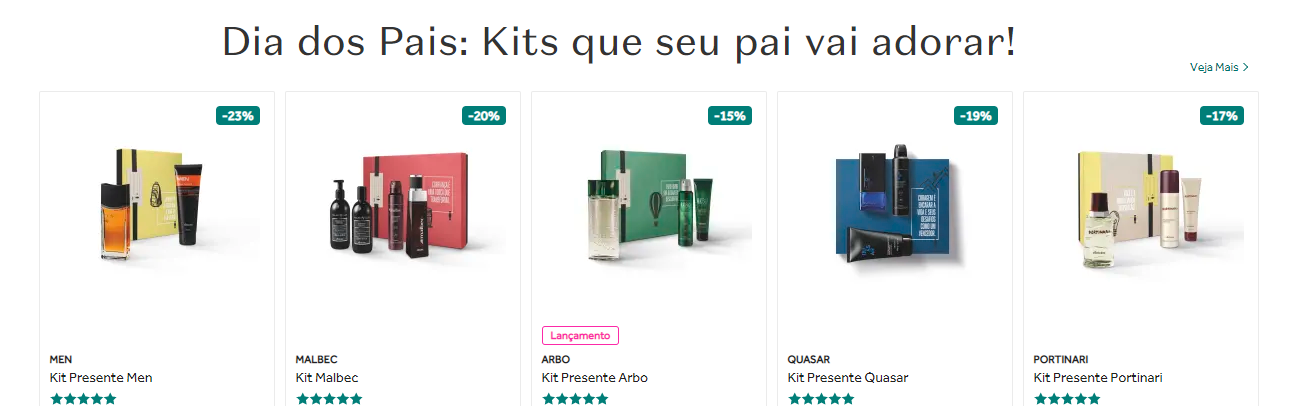Viewport: 1313px width, 406px height.
Task: Select the -15% discount badge
Action: pos(730,116)
